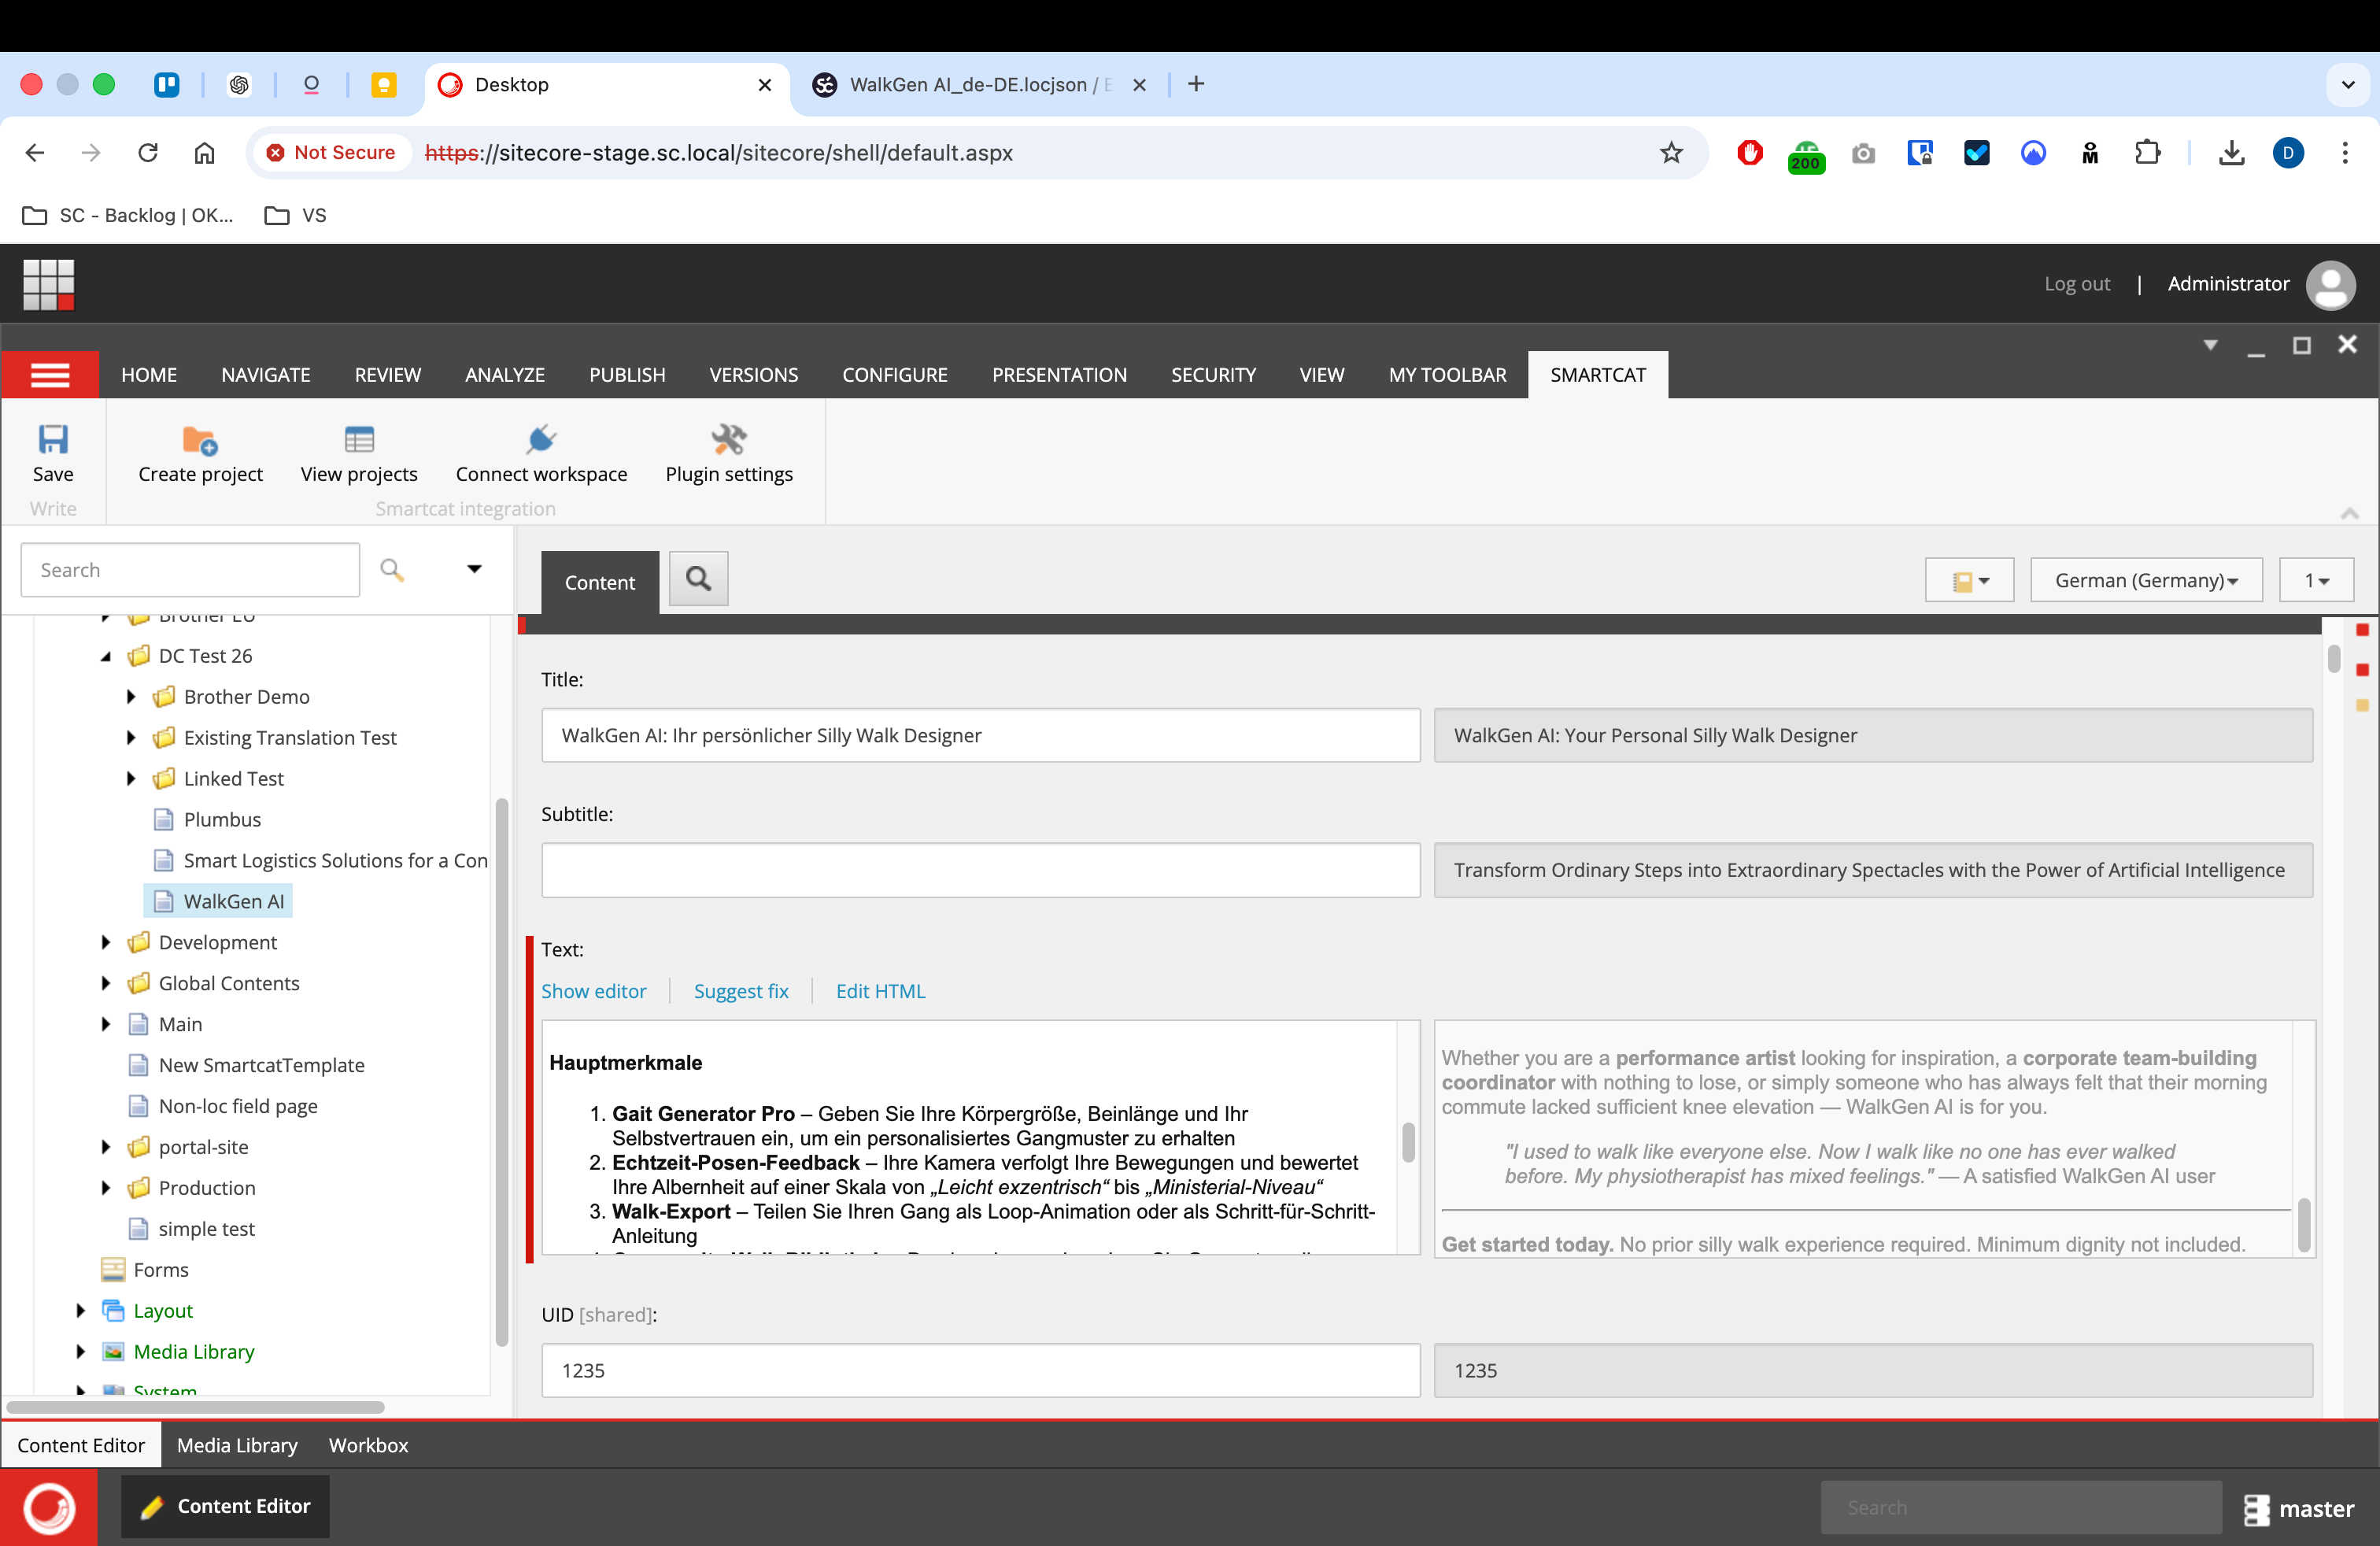Open the PRESENTATION ribbon tab
The height and width of the screenshot is (1546, 2380).
1059,375
